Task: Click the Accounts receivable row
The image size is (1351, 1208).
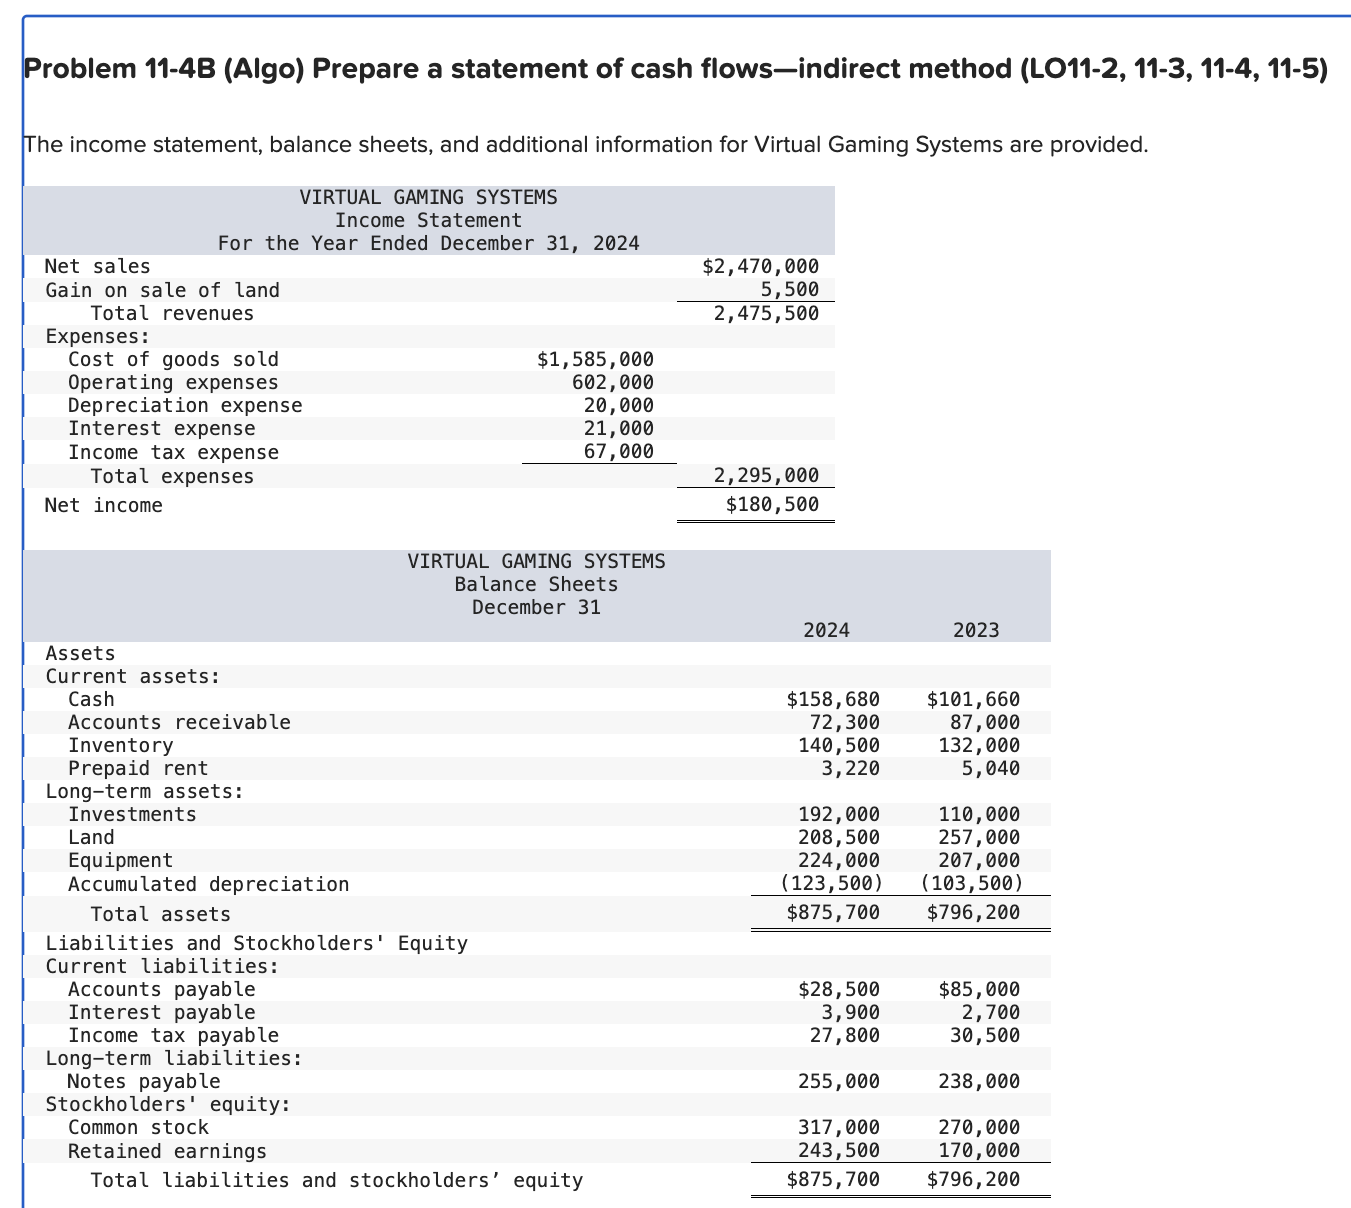Action: coord(180,722)
